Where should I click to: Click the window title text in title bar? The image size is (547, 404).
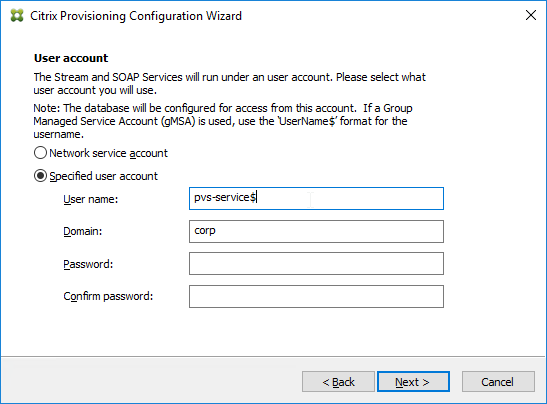point(136,16)
